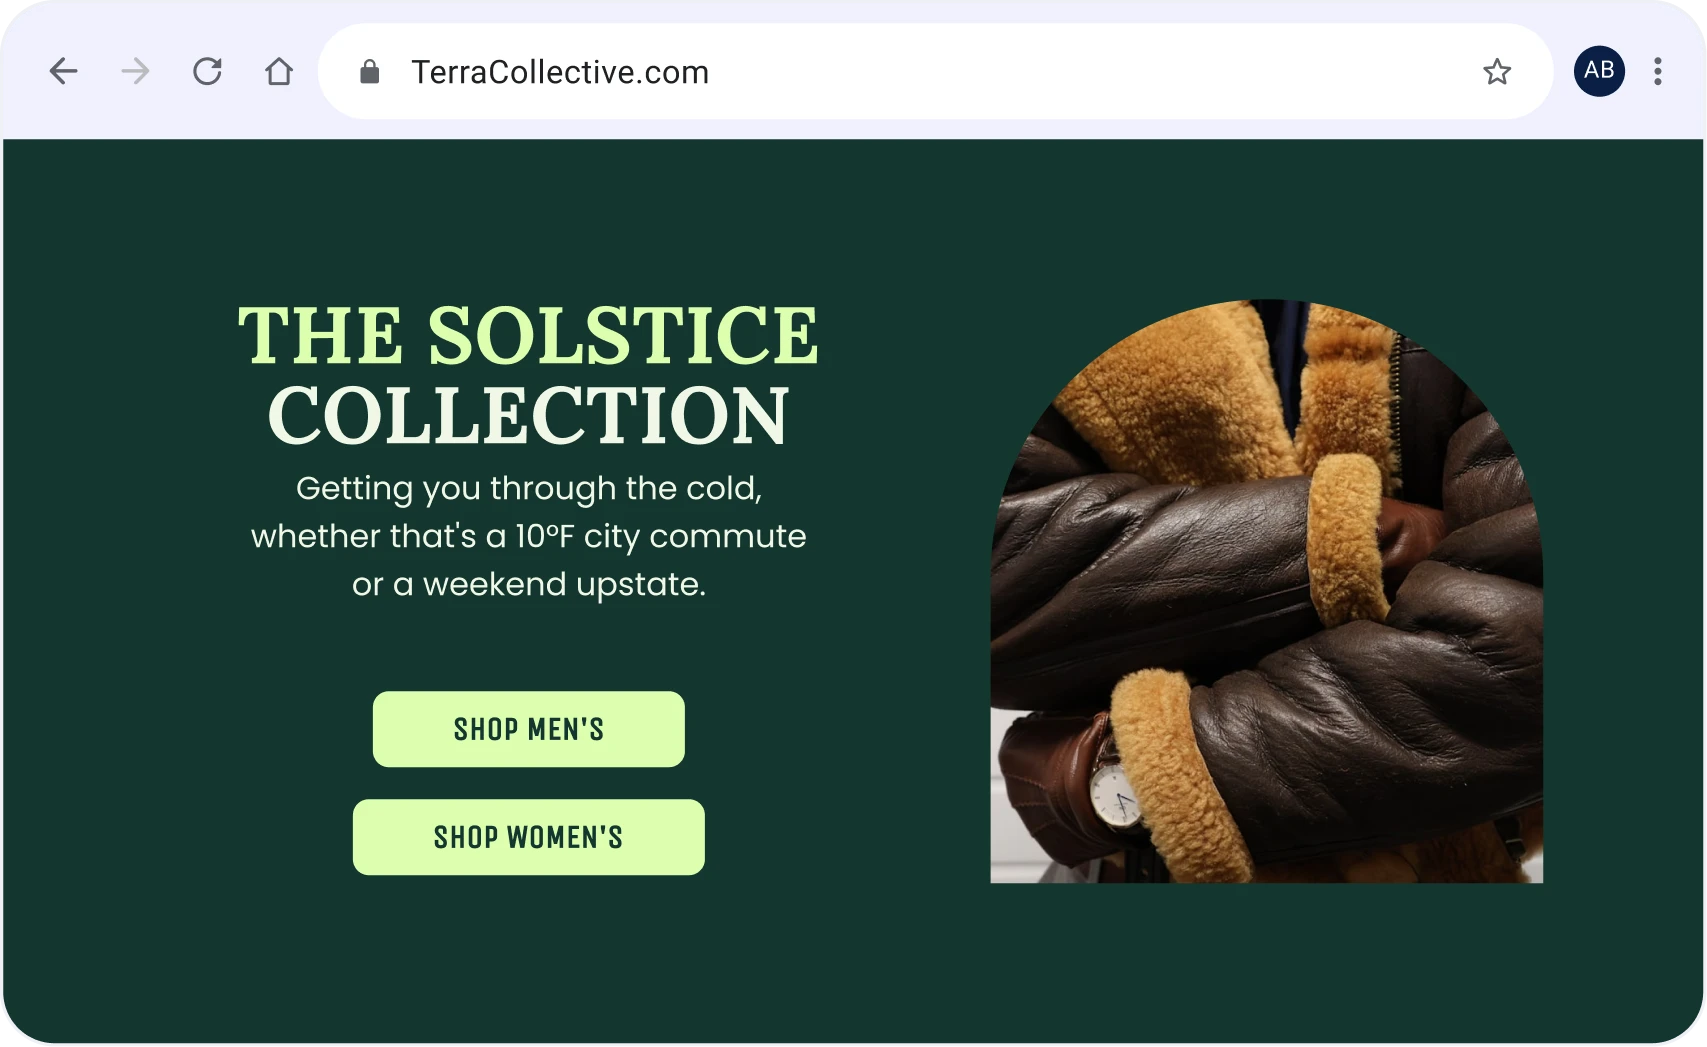Click "Getting you through the cold," line
This screenshot has width=1707, height=1047.
click(529, 488)
